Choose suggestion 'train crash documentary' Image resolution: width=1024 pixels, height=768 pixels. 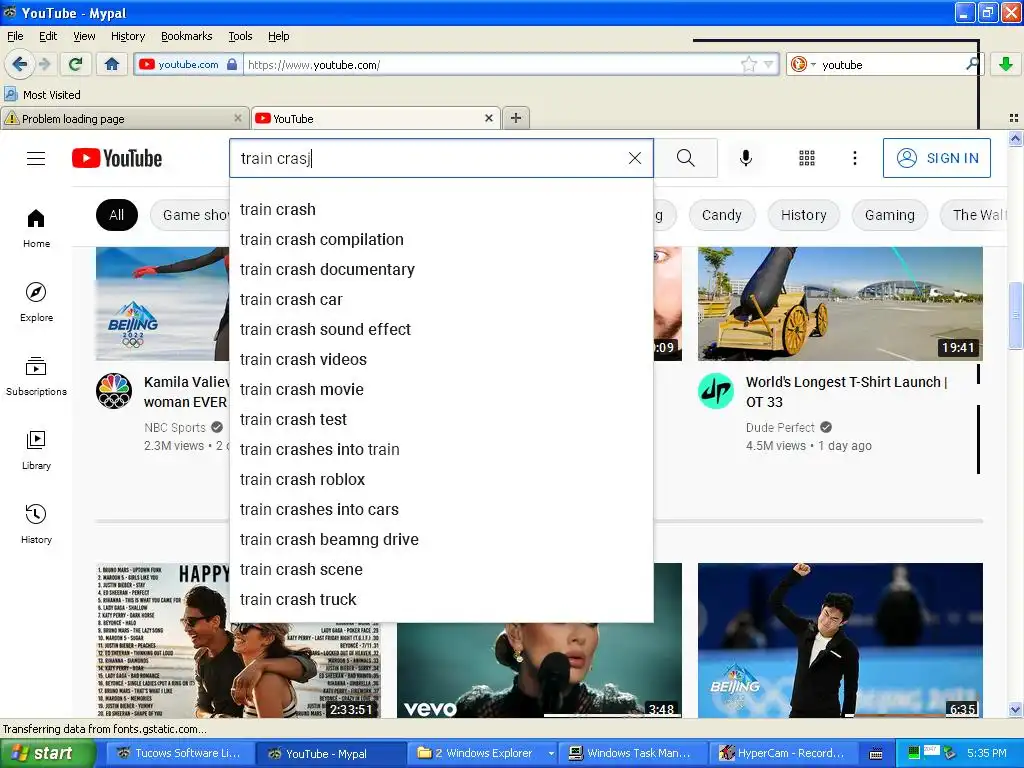[x=441, y=270]
